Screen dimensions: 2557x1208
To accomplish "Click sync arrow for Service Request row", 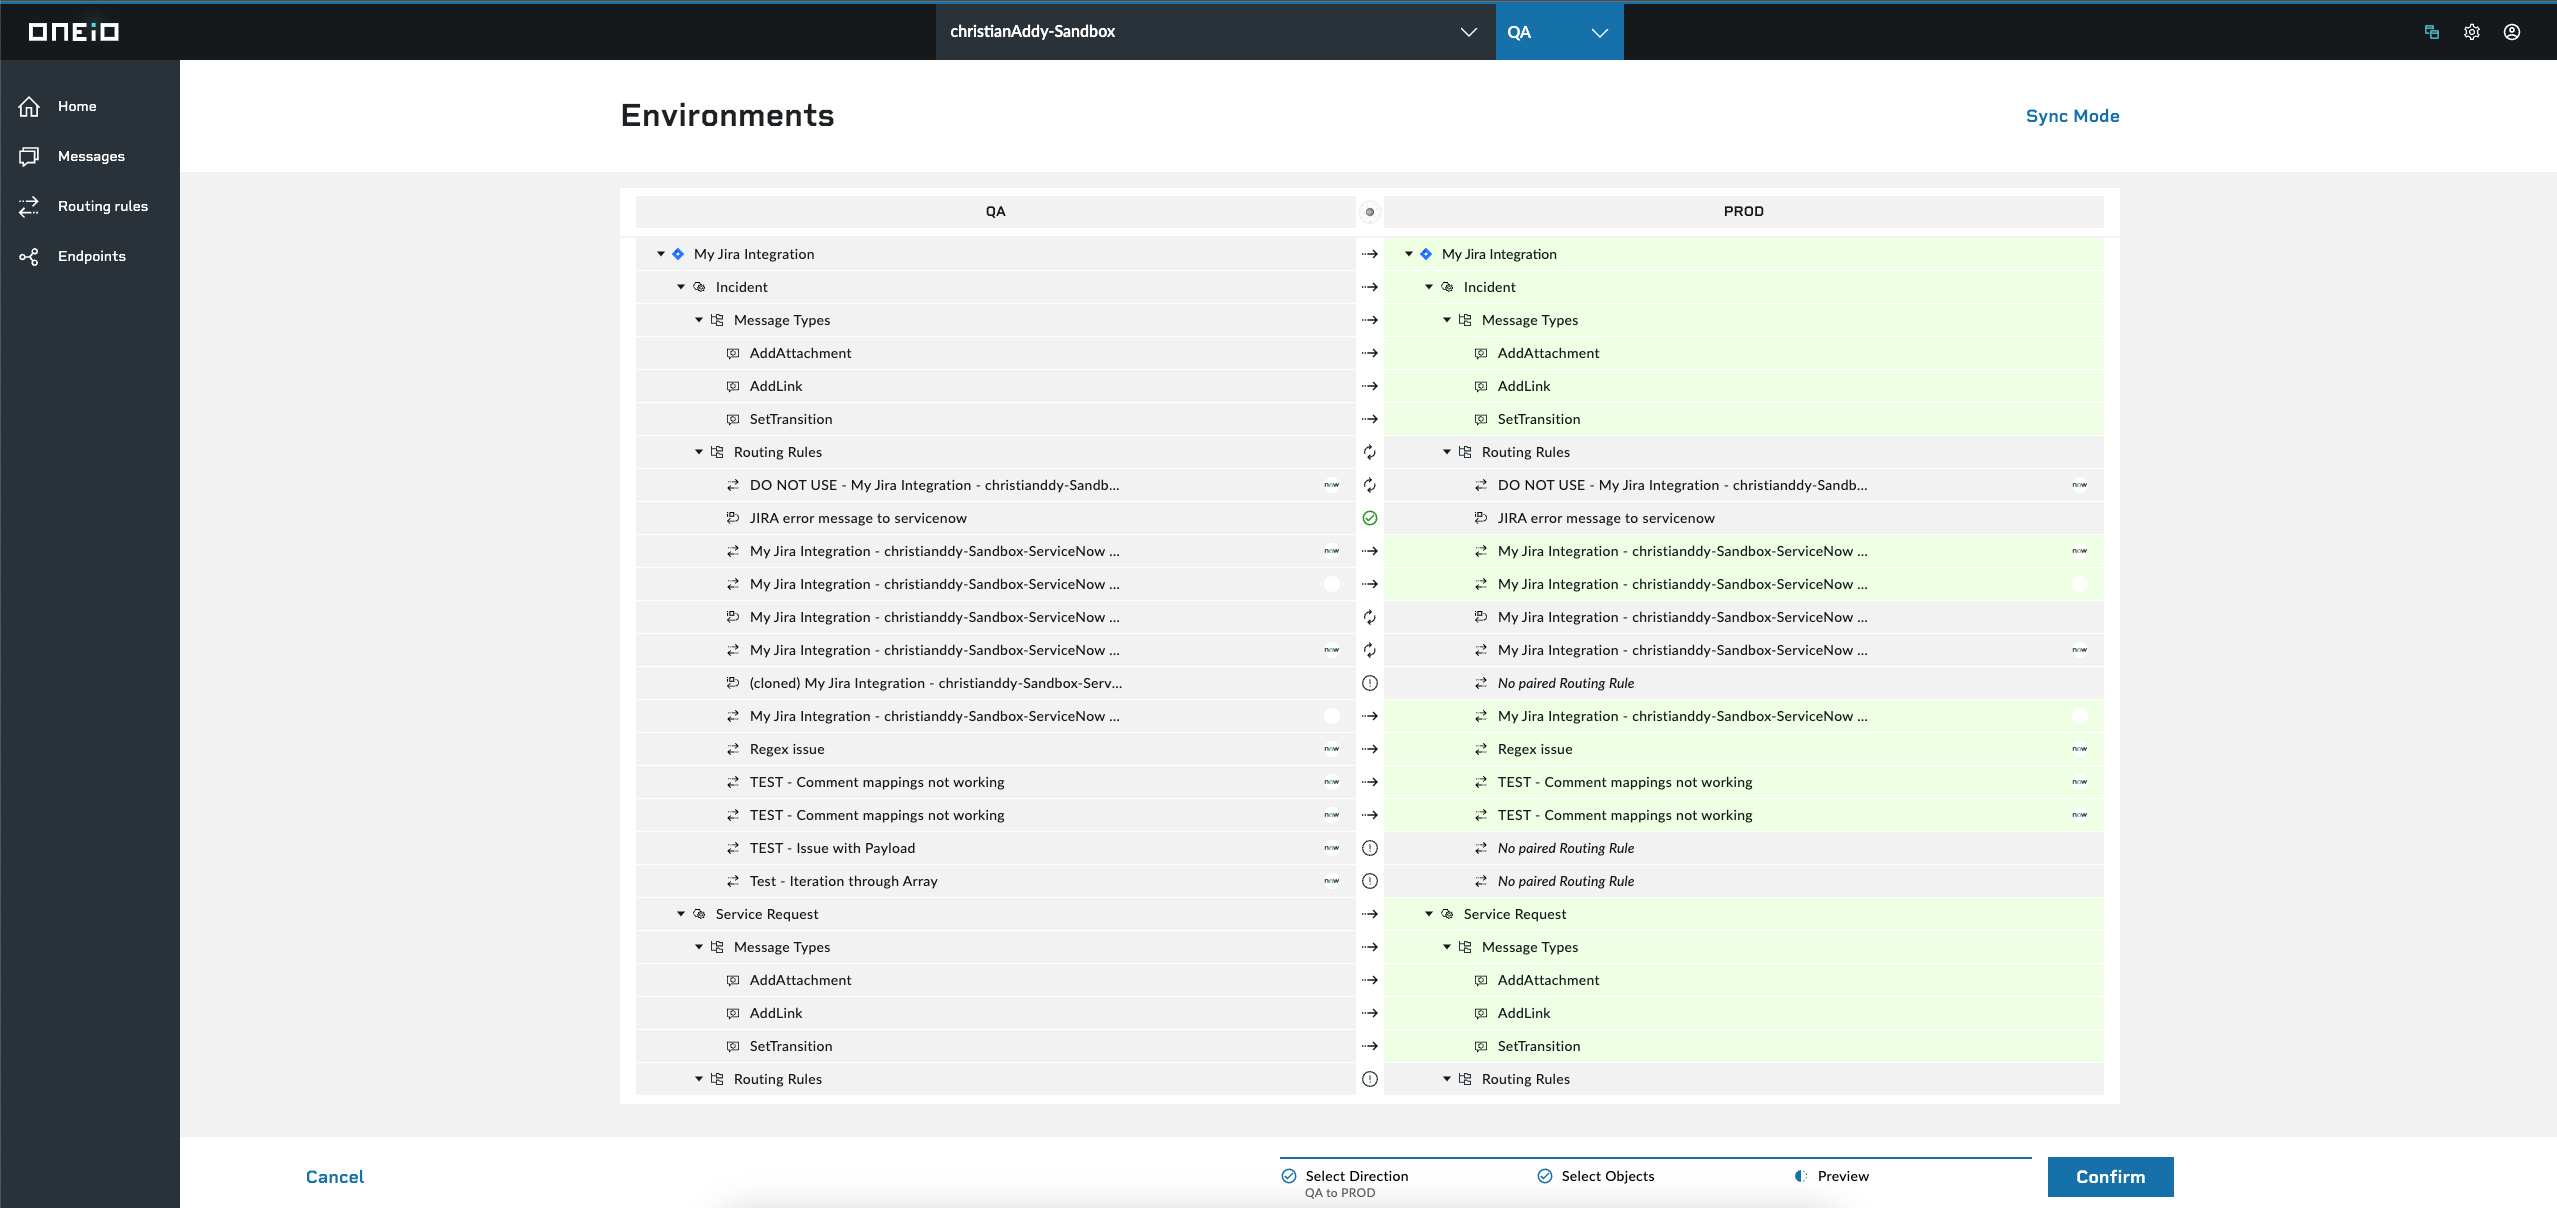I will 1370,914.
